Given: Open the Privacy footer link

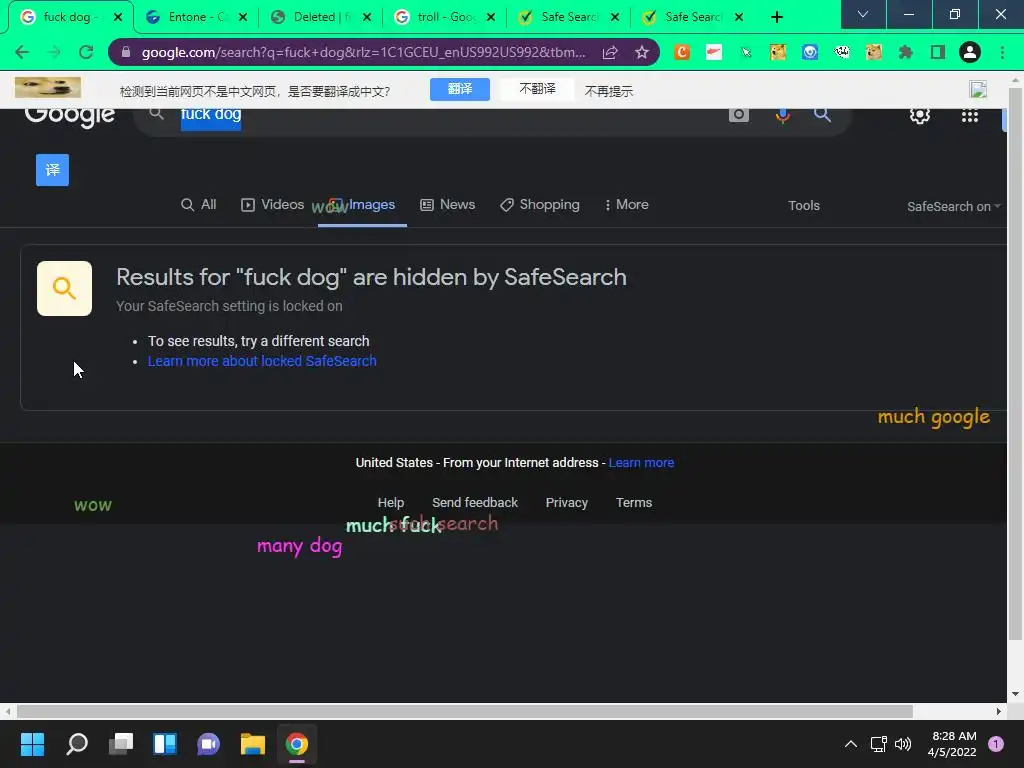Looking at the screenshot, I should coord(566,503).
